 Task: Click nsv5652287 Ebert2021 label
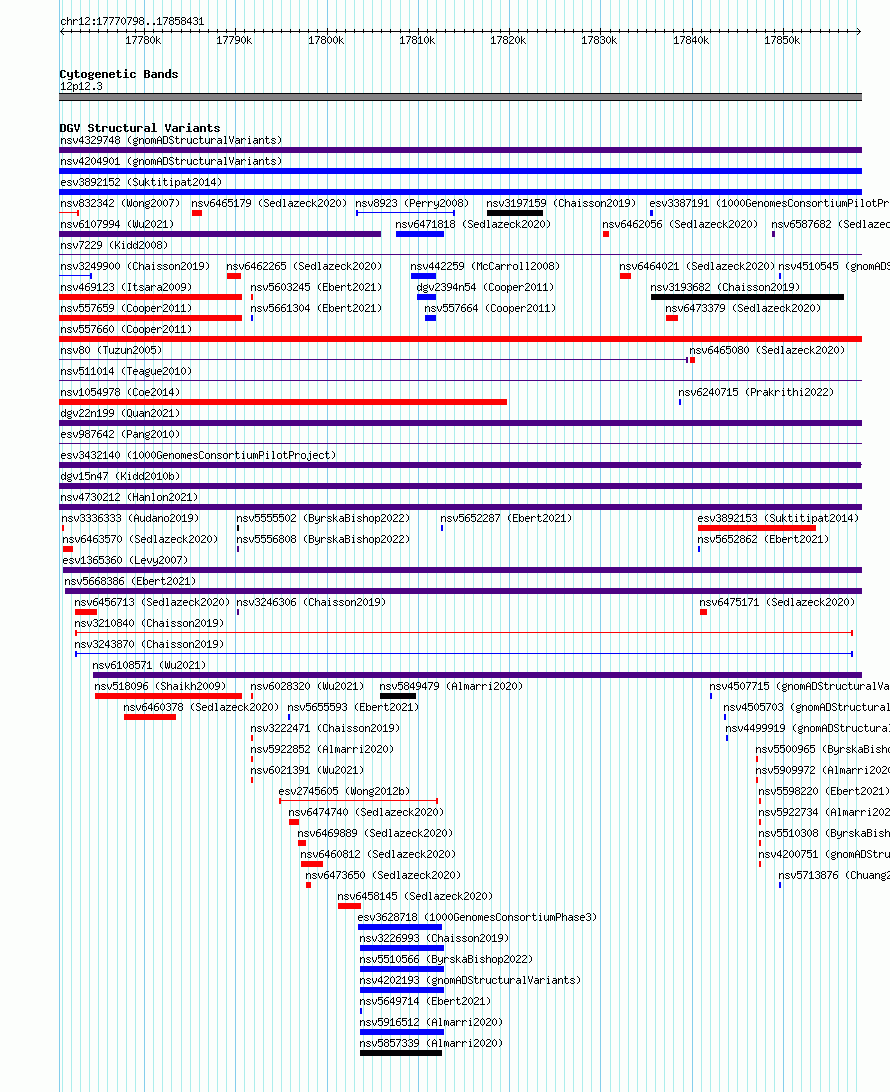(x=506, y=517)
